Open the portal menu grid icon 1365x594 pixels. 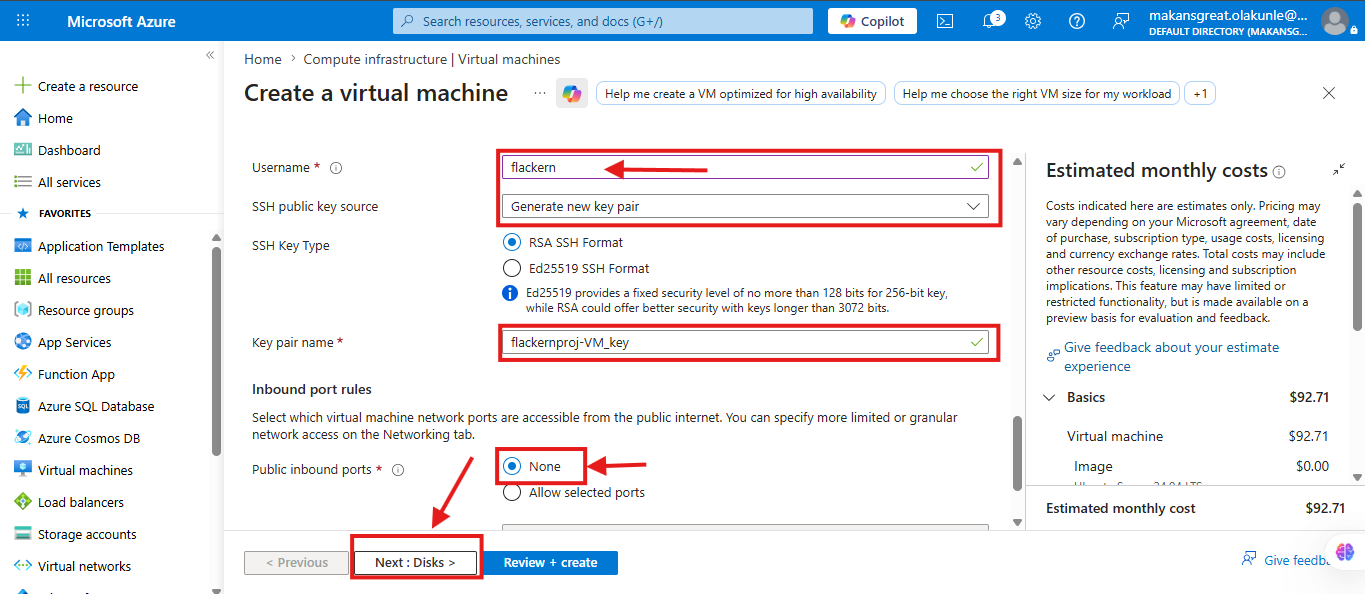[24, 21]
